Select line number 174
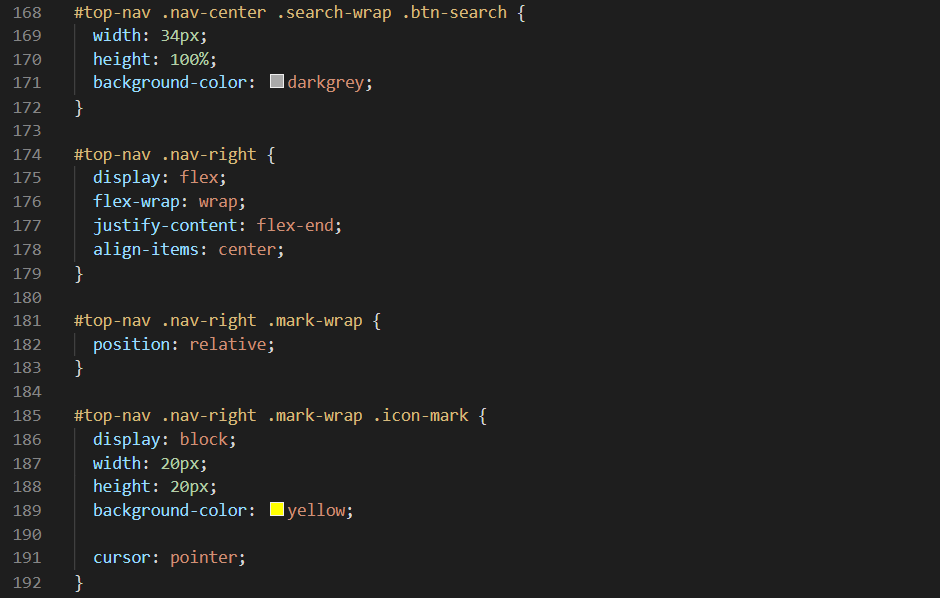 [28, 155]
